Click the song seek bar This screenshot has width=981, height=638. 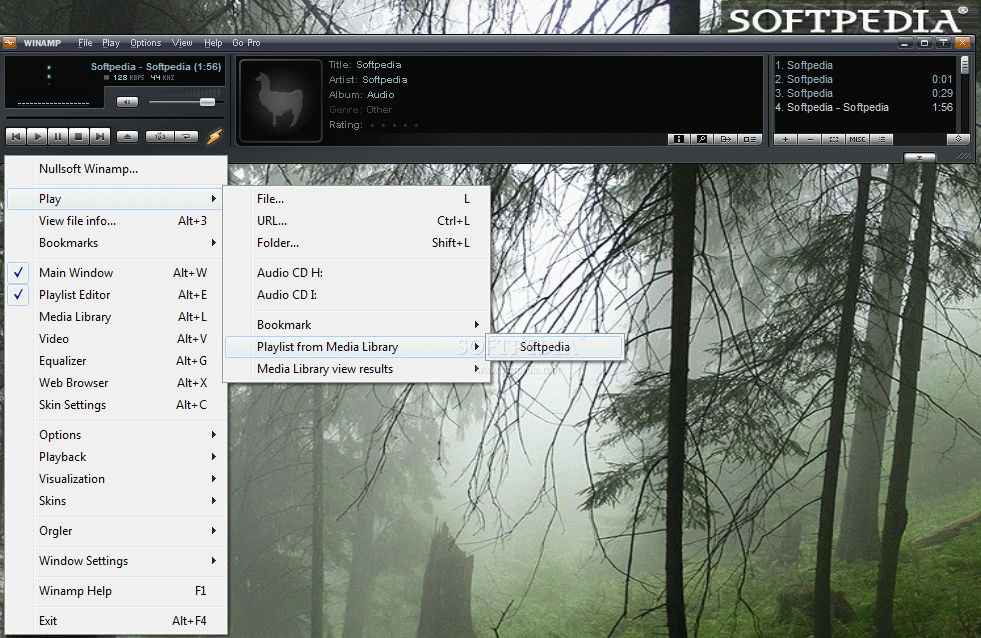point(114,117)
